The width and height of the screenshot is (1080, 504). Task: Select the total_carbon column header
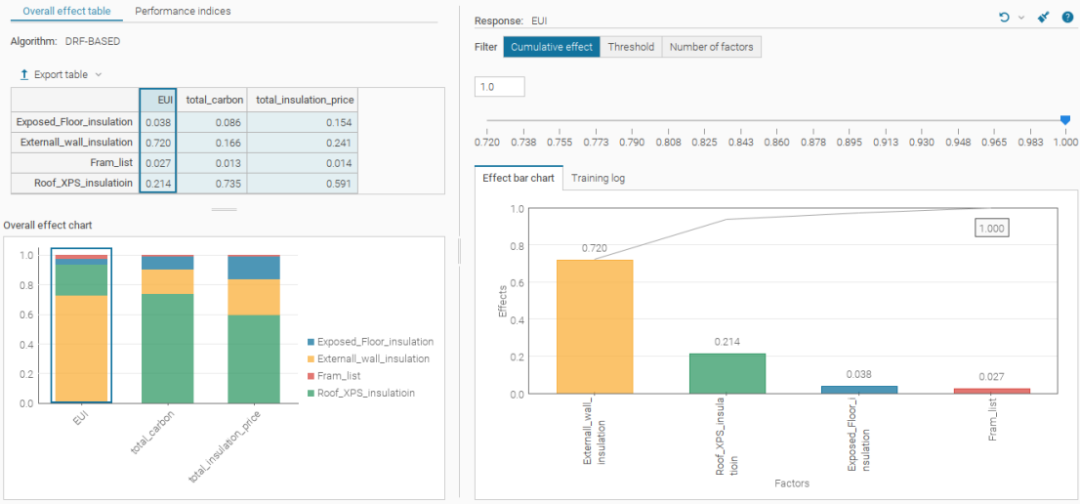(x=212, y=99)
